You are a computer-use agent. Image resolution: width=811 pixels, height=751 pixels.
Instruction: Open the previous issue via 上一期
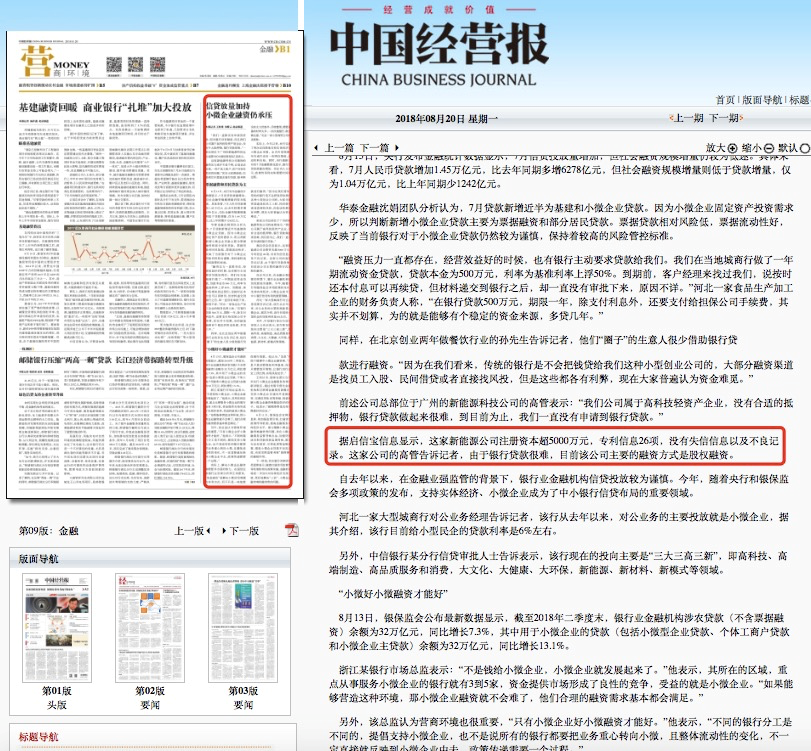(686, 118)
